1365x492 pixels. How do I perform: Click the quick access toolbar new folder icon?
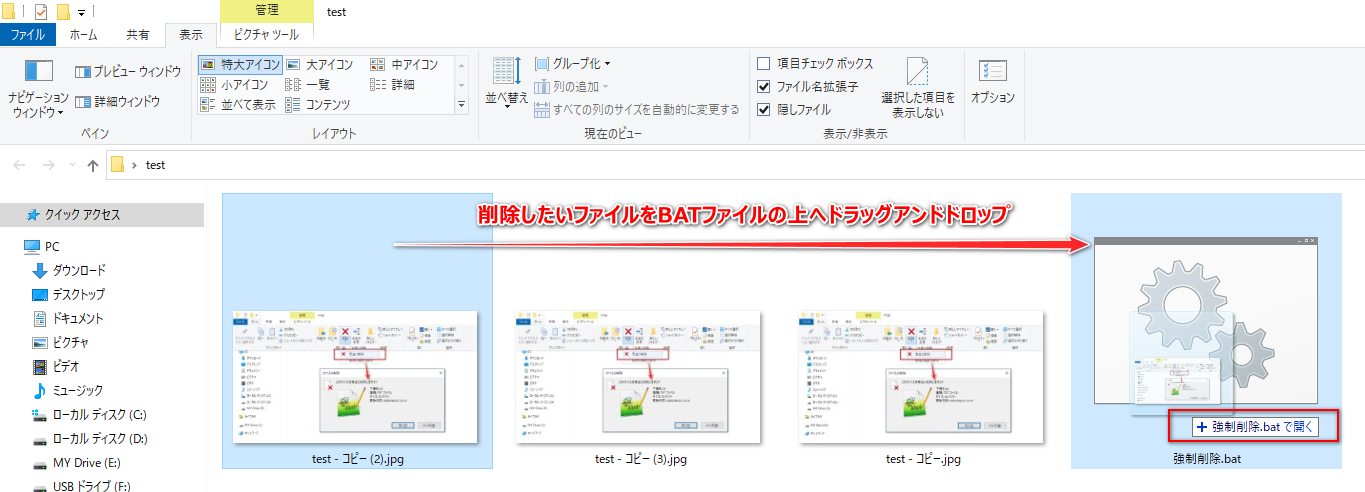pyautogui.click(x=63, y=12)
